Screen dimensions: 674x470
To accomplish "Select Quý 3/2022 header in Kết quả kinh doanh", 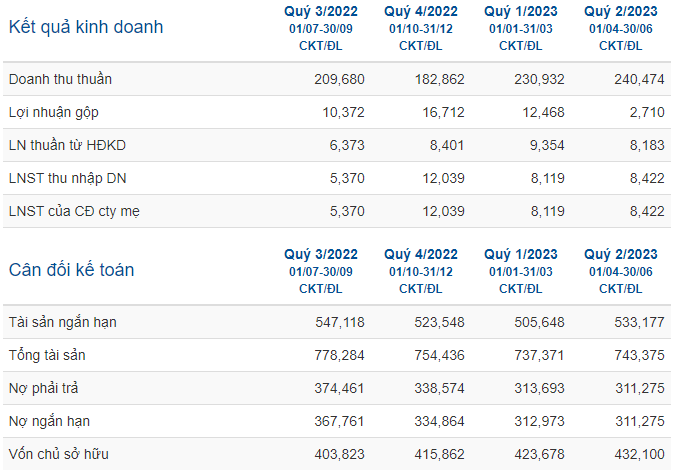I will (321, 12).
